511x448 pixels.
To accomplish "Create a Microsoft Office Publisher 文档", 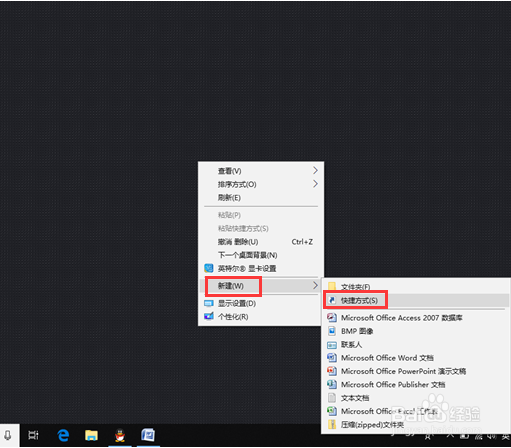I will [415, 384].
